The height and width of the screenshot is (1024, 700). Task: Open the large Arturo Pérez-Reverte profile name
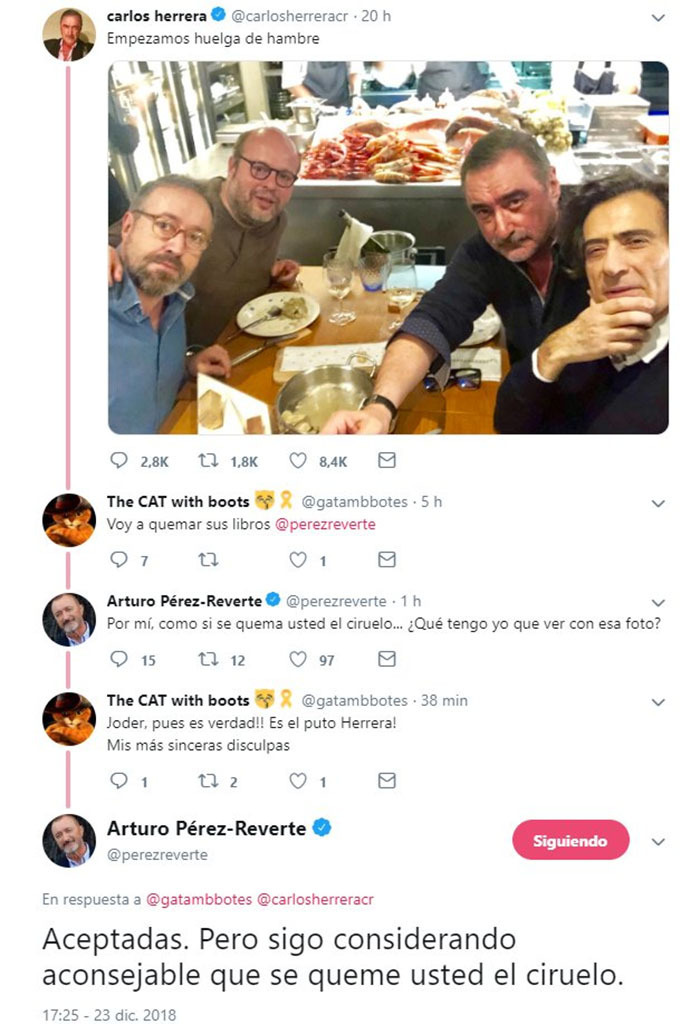coord(206,828)
